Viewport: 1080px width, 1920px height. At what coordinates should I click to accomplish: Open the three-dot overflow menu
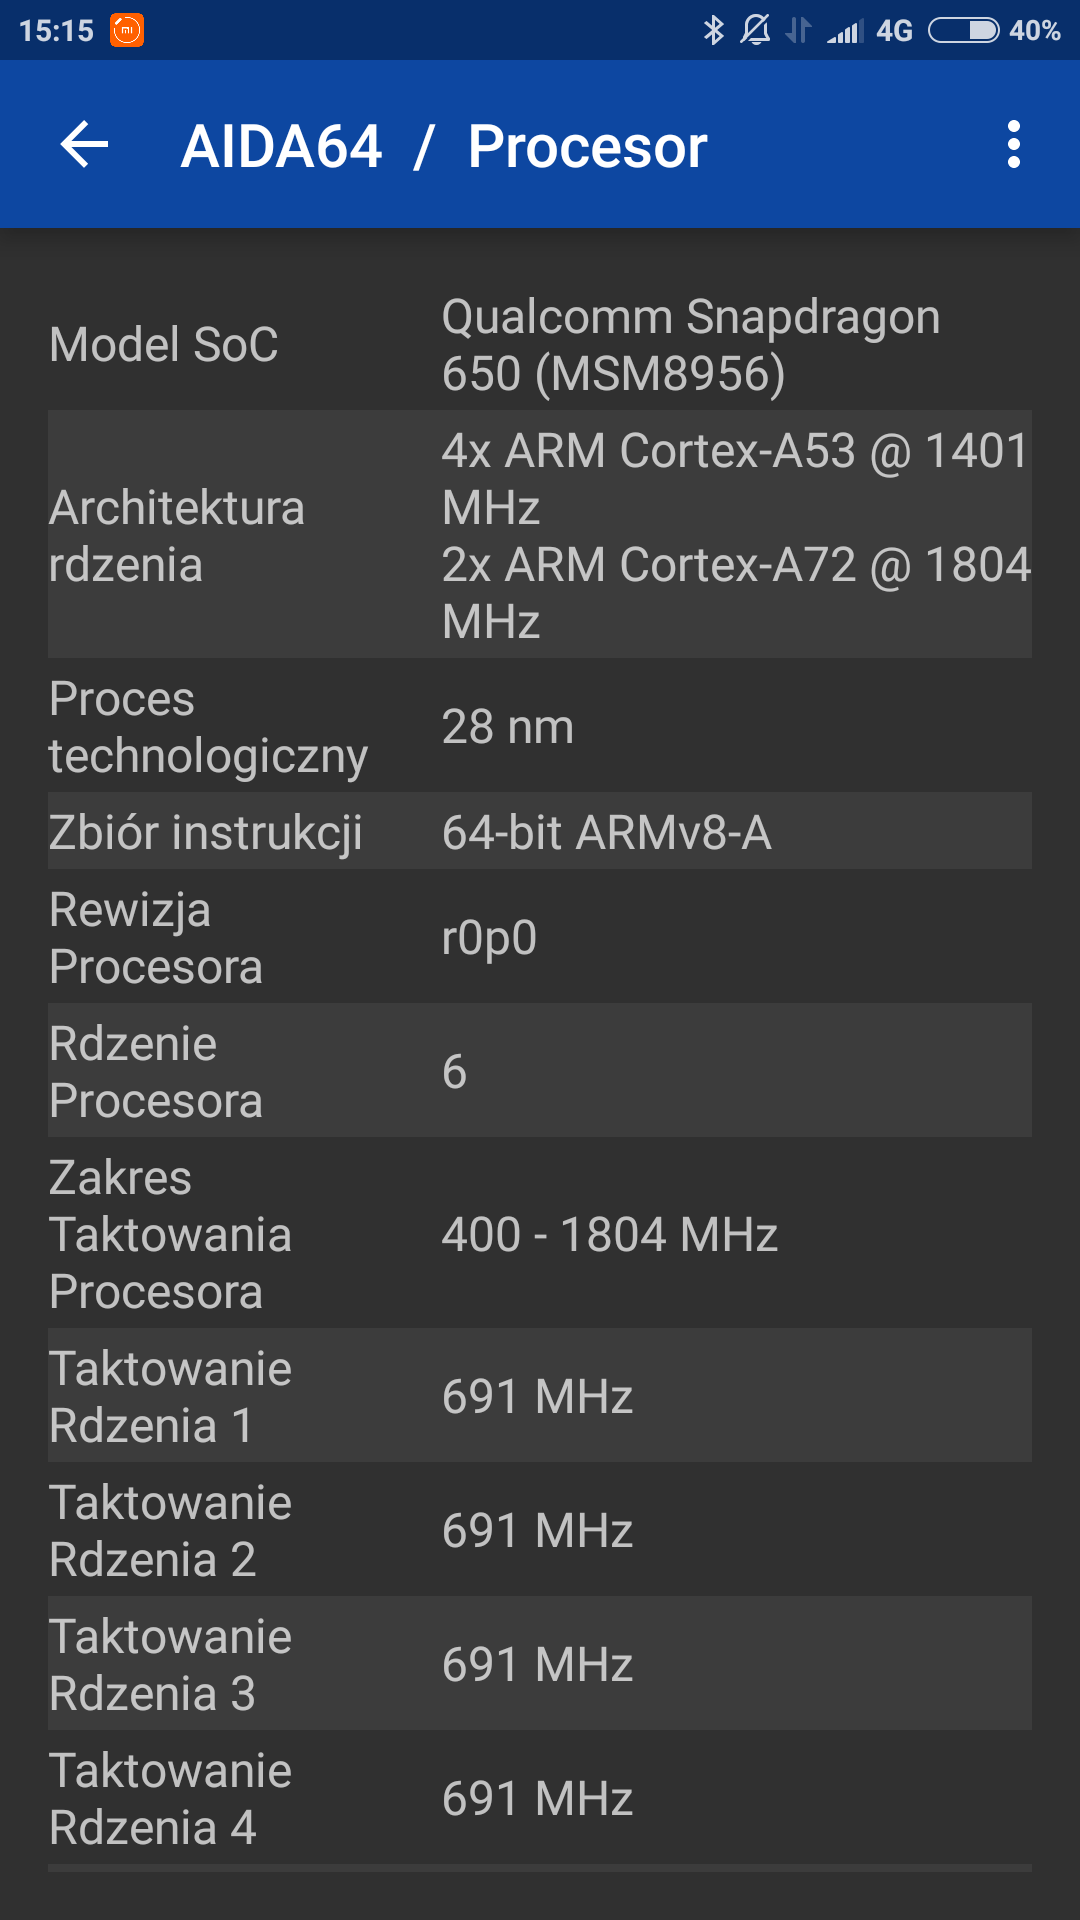coord(1013,145)
